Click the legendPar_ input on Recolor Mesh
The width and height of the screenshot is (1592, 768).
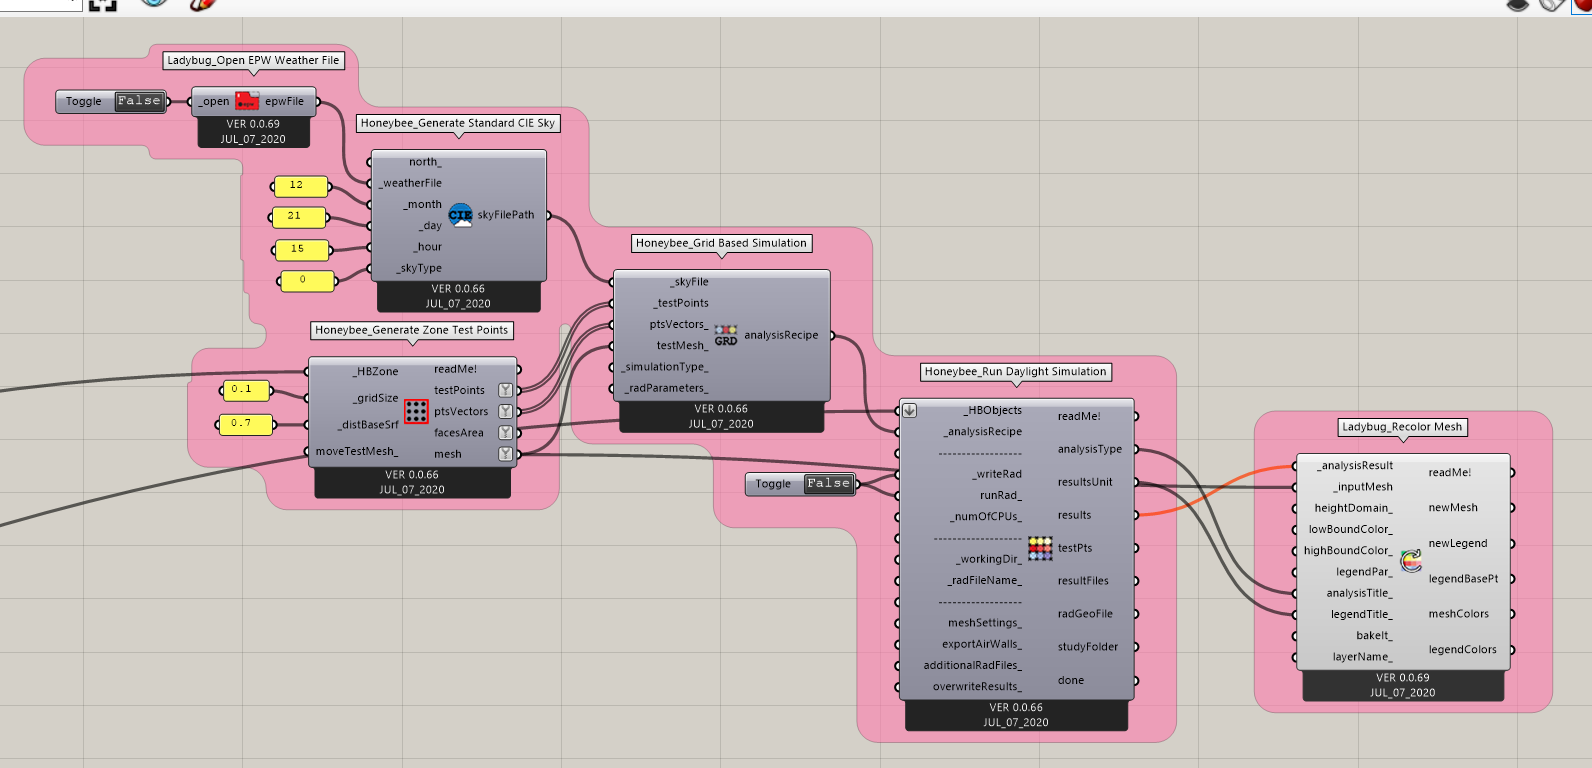[x=1364, y=572]
